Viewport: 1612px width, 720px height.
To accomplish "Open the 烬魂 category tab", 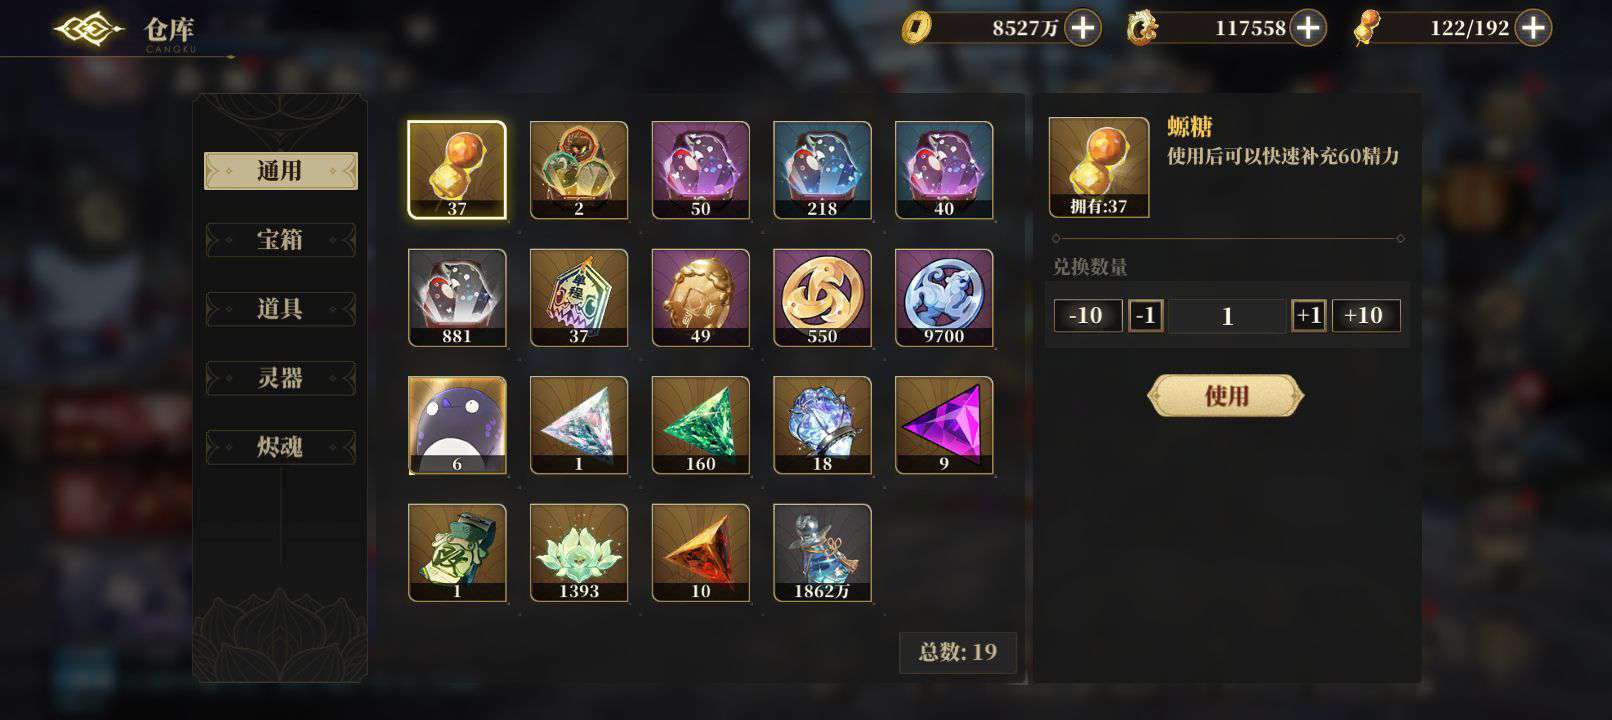I will [x=280, y=447].
